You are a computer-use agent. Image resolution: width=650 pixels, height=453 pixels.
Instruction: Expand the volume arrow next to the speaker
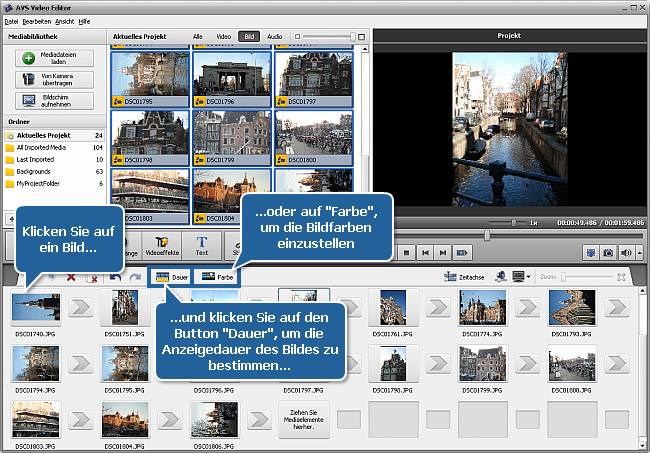click(x=638, y=253)
